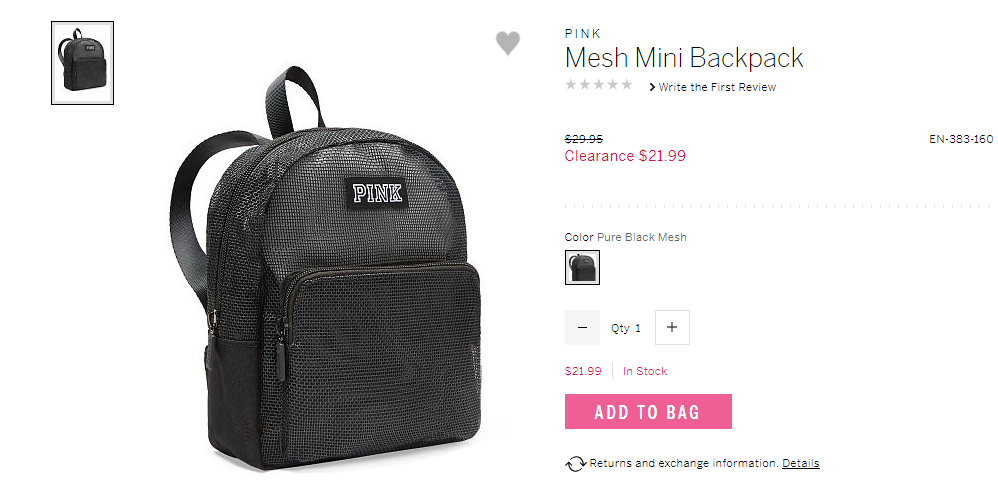Click the PINK logo patch on the backpack
Viewport: 998px width, 492px height.
point(377,193)
